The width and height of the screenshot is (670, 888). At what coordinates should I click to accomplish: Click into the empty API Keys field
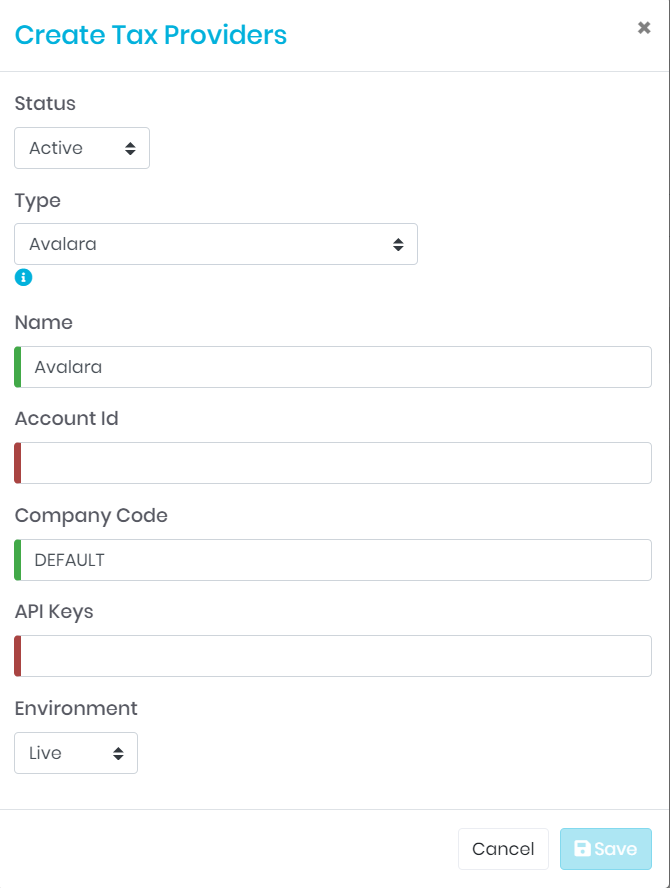point(335,656)
